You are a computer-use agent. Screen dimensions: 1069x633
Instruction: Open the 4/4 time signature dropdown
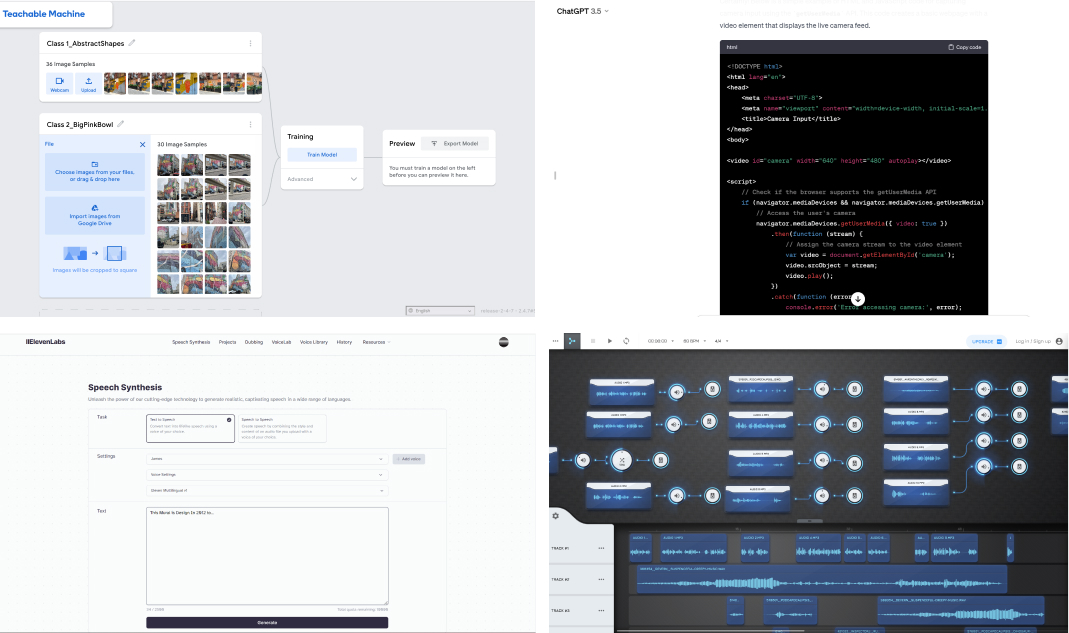[x=722, y=341]
